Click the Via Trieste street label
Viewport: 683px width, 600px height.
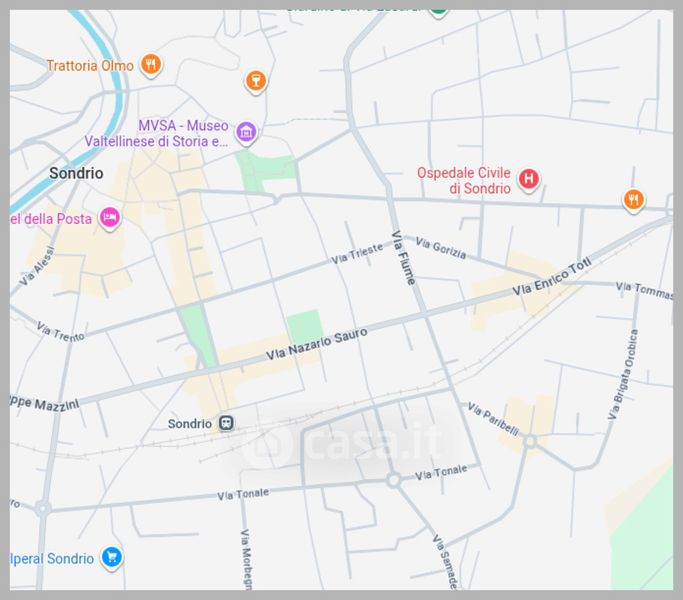tap(357, 254)
